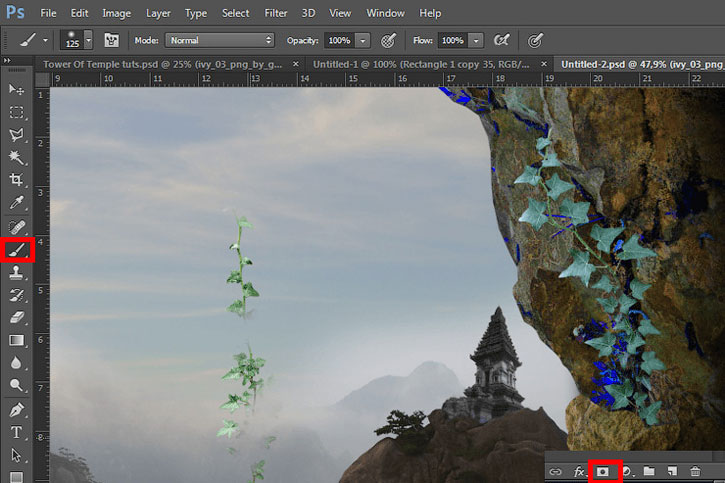725x483 pixels.
Task: Select the Eraser tool
Action: (17, 318)
